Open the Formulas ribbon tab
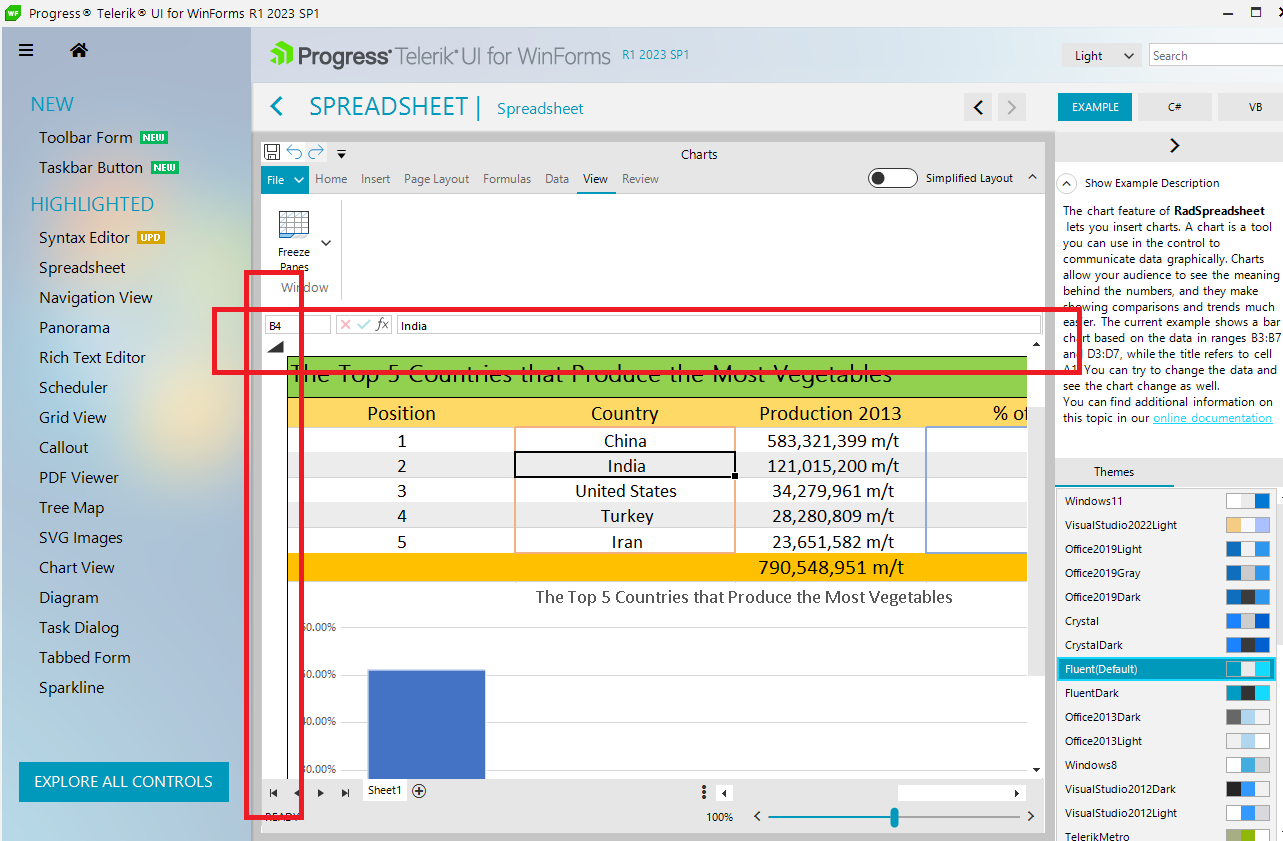The image size is (1283, 841). (x=507, y=179)
